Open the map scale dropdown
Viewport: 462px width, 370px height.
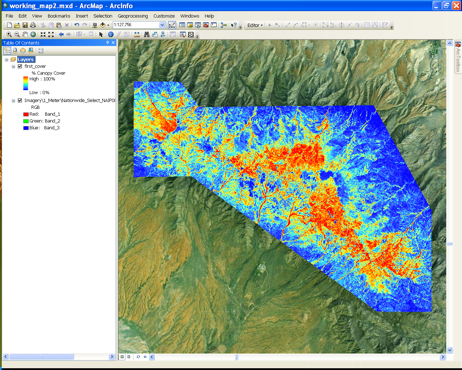coord(162,25)
